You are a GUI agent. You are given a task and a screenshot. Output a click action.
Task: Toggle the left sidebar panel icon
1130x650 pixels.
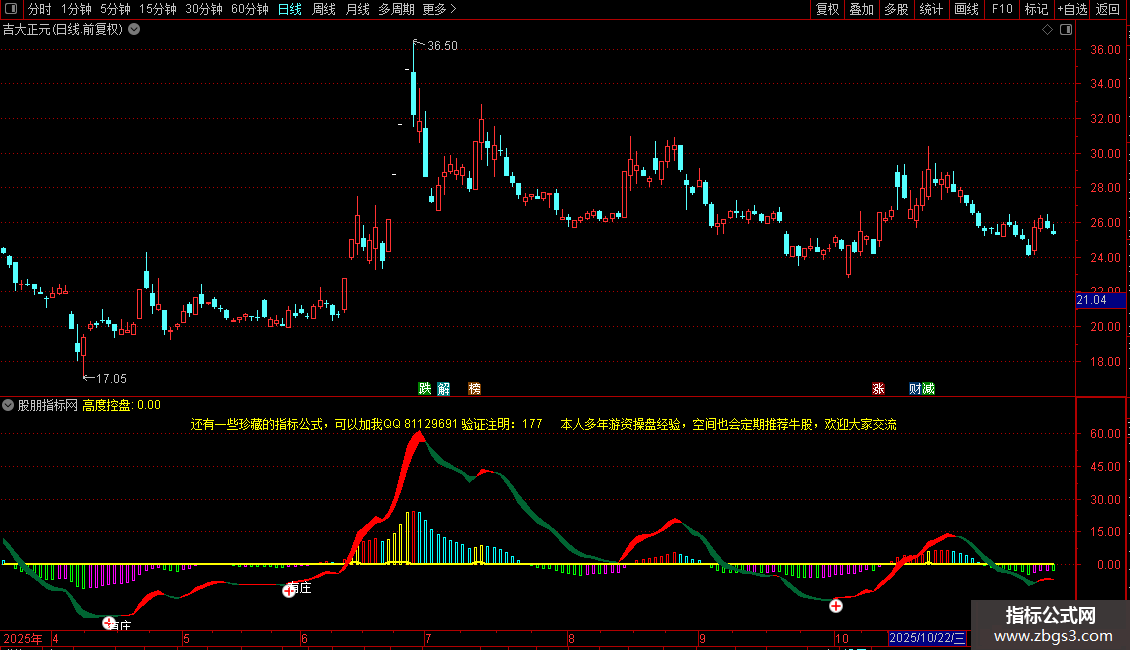(x=11, y=9)
